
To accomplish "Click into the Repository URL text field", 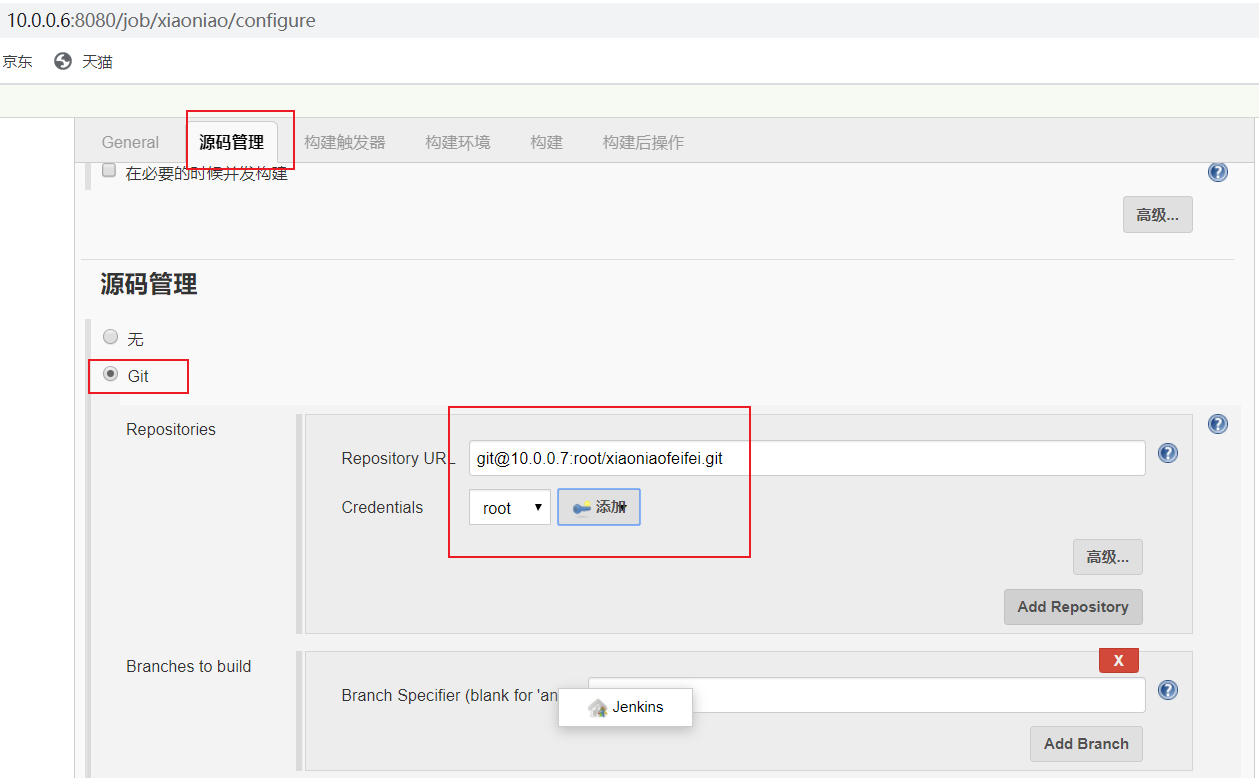I will [806, 458].
